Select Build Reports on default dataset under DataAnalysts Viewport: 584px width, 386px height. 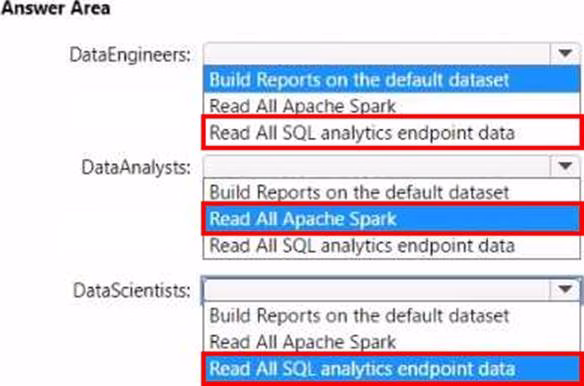click(x=391, y=192)
